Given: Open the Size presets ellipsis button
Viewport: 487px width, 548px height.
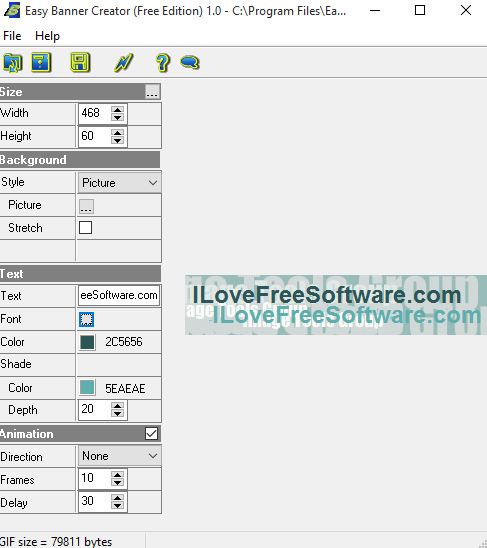Looking at the screenshot, I should coord(152,92).
